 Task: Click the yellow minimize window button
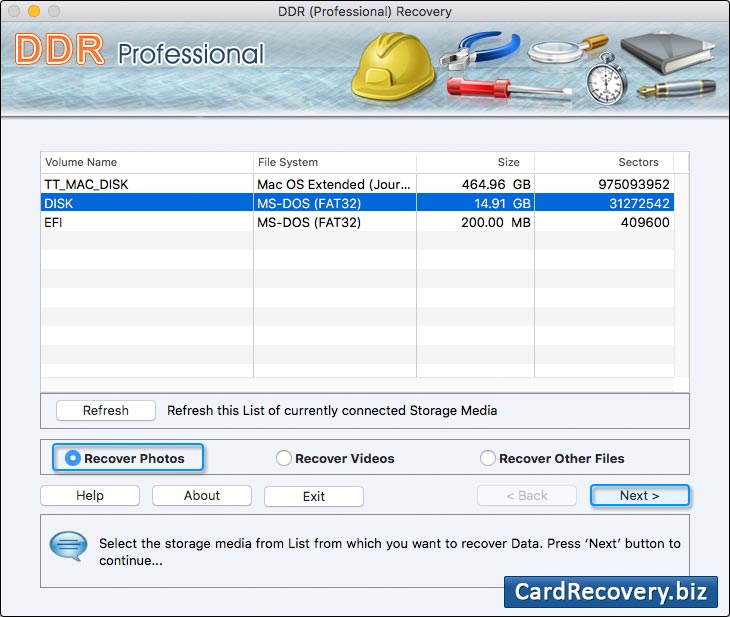34,11
